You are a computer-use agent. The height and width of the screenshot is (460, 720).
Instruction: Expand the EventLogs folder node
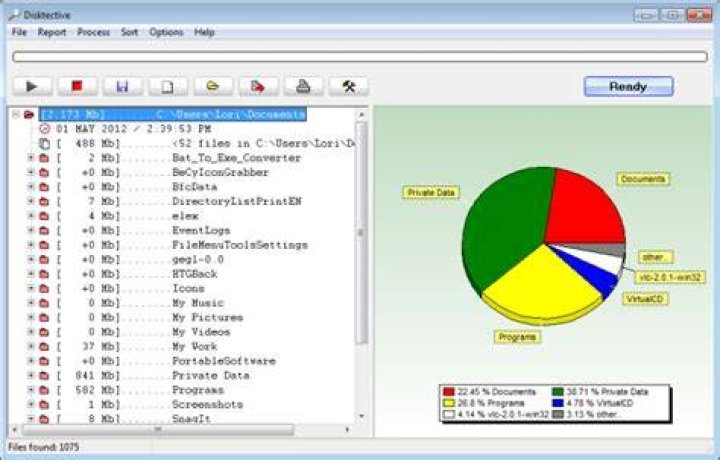click(x=31, y=230)
